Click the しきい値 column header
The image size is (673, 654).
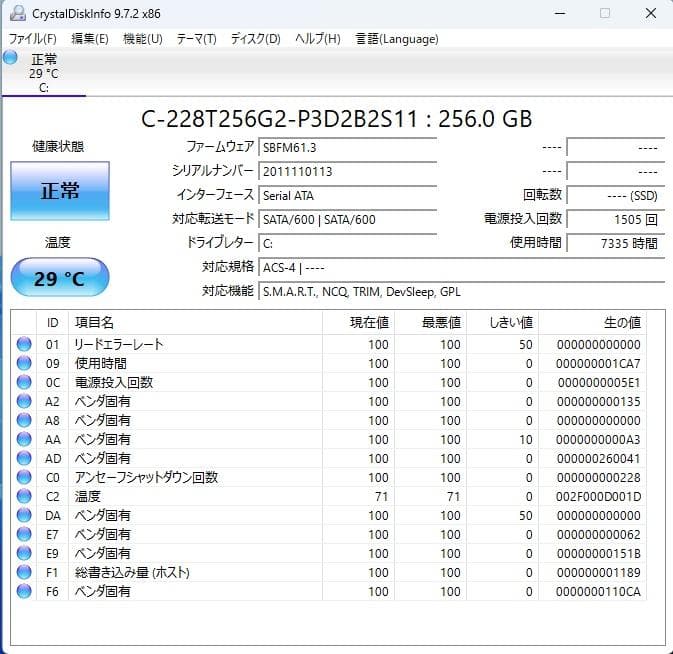pyautogui.click(x=503, y=322)
